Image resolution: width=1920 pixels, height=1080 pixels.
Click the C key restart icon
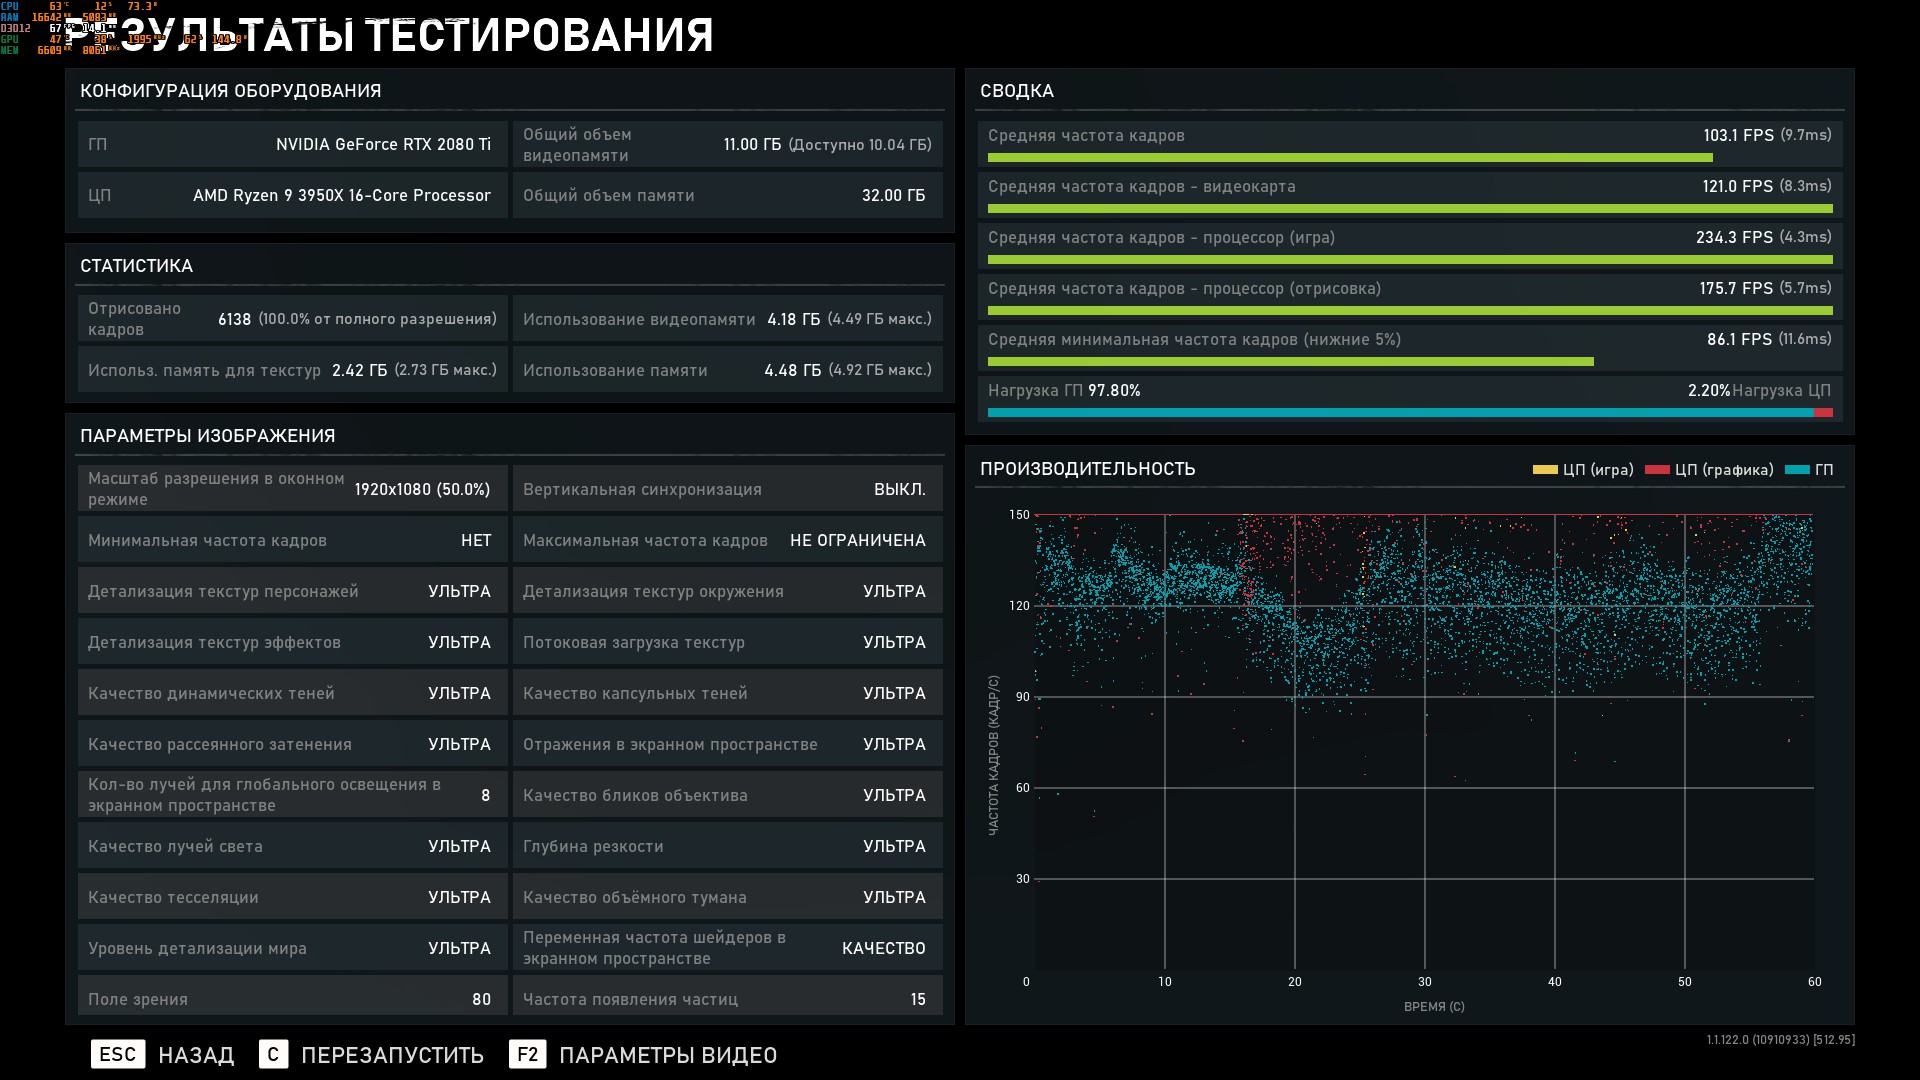(x=273, y=1054)
